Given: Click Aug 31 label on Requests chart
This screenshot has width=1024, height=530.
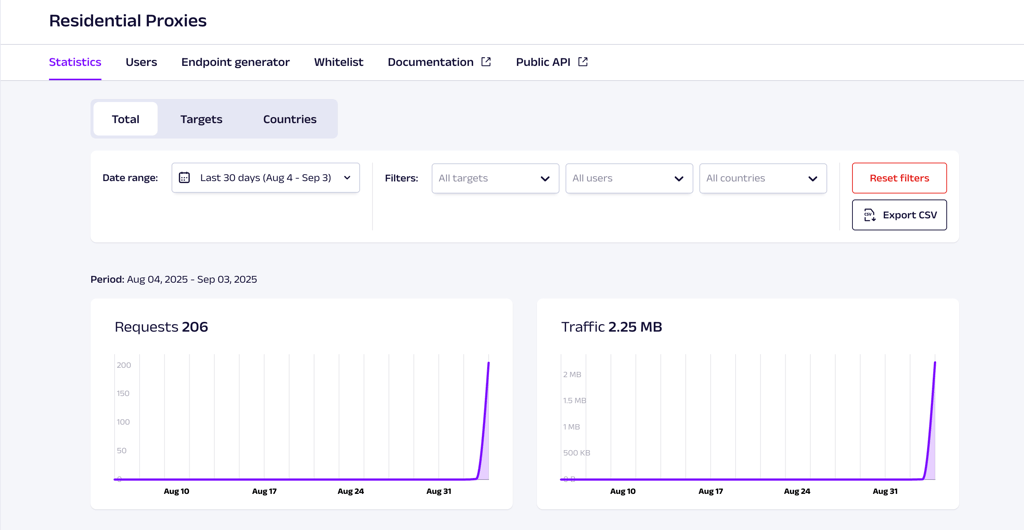Looking at the screenshot, I should pos(438,491).
